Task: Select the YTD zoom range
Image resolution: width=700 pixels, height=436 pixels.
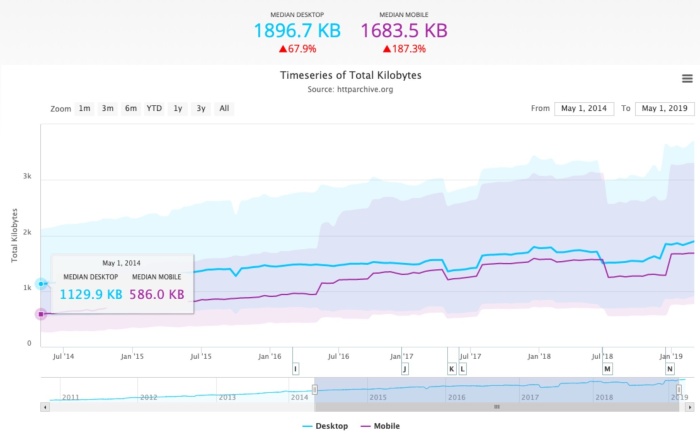Action: (154, 108)
